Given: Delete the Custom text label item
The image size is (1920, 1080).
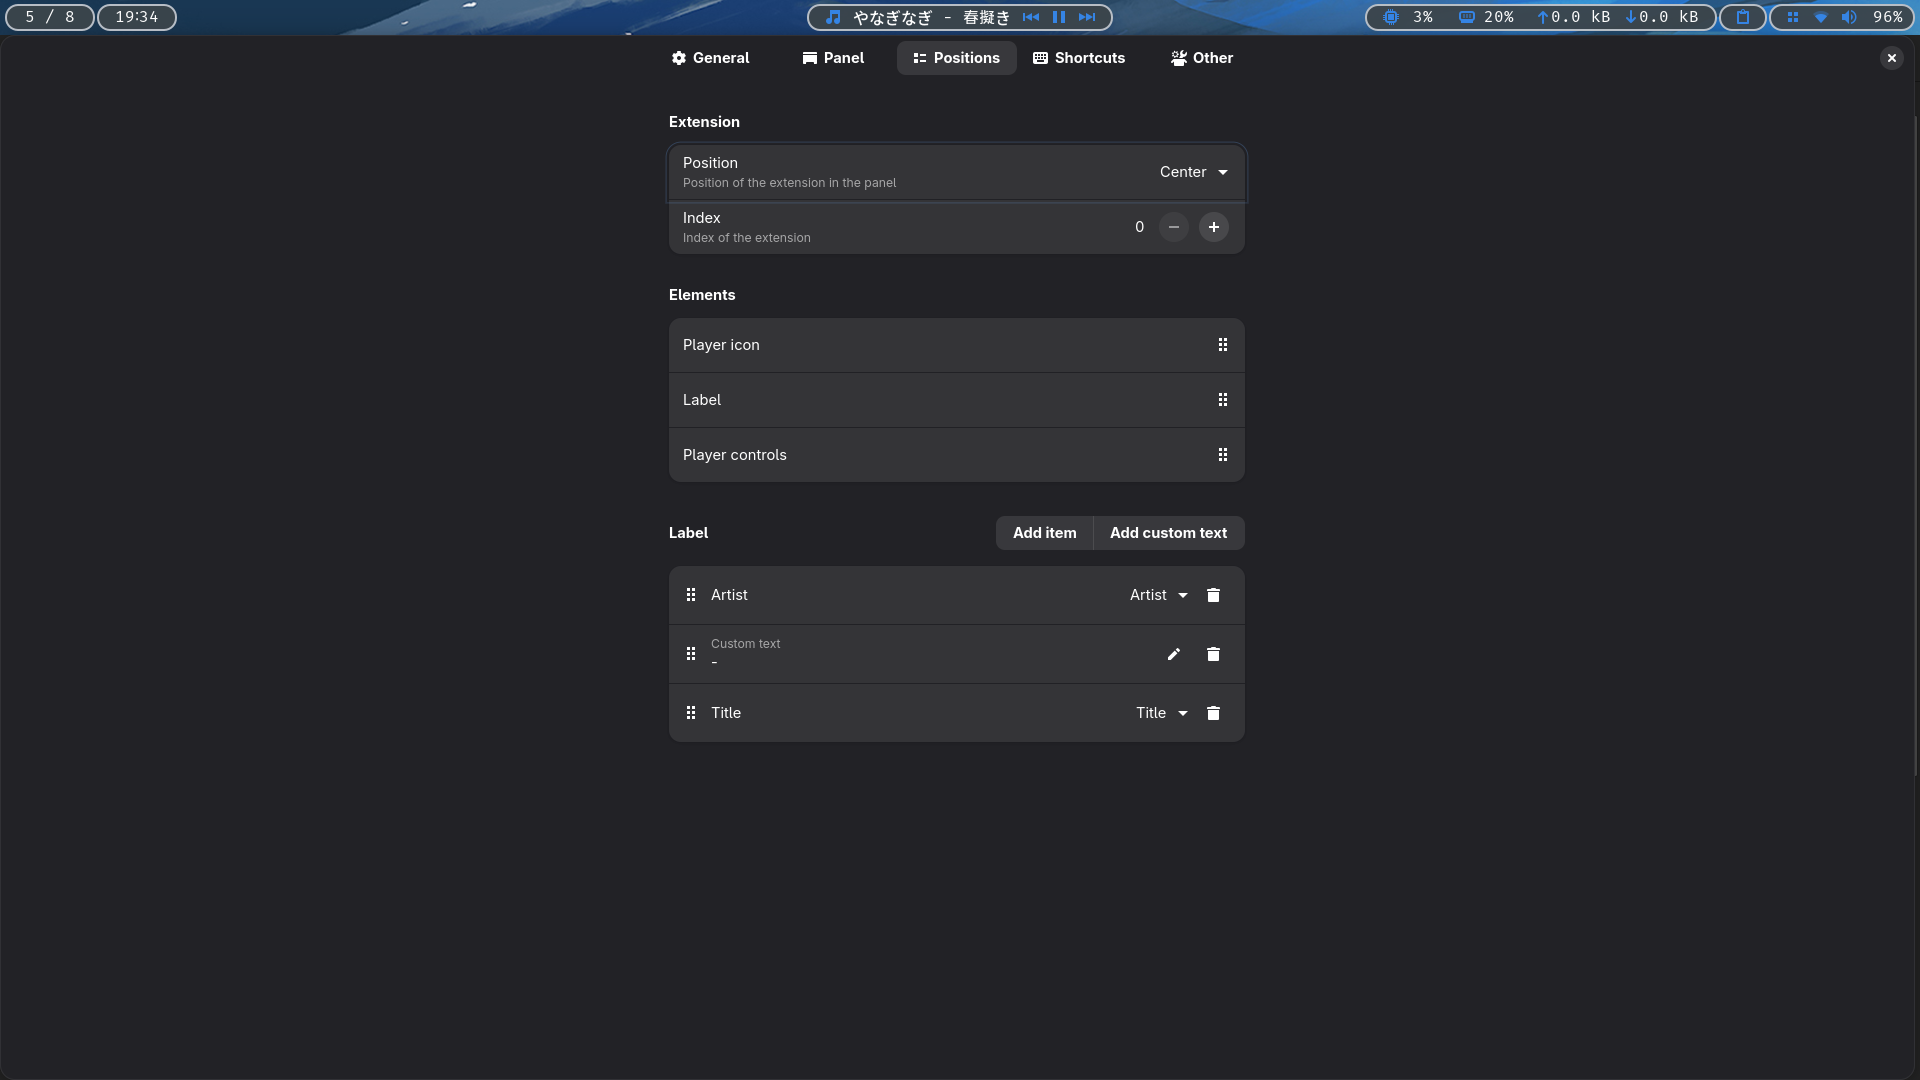Looking at the screenshot, I should [1213, 654].
